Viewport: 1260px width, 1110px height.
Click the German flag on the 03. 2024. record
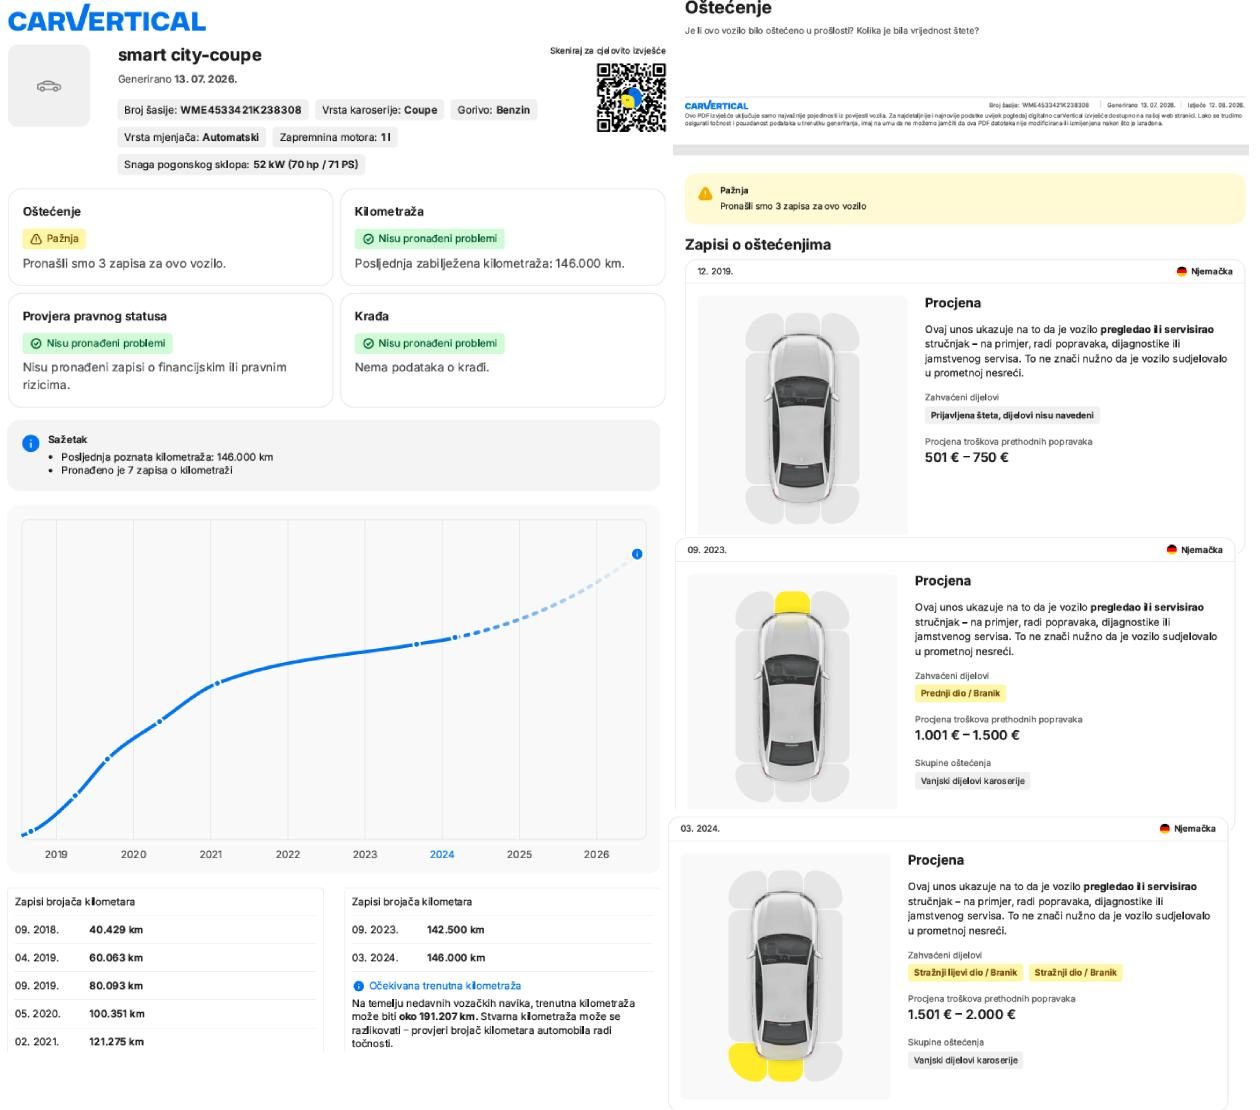click(x=1165, y=829)
